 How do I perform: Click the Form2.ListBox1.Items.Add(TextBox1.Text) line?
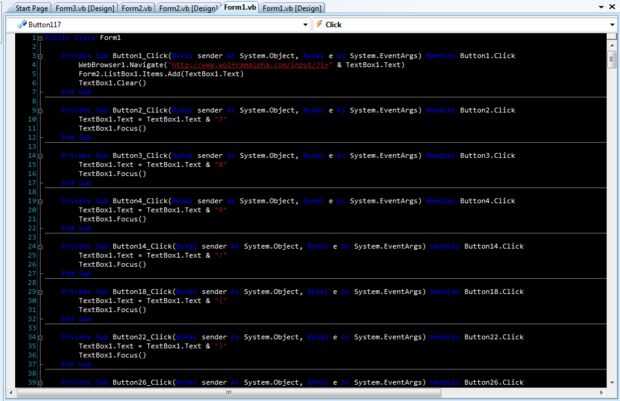coord(161,74)
